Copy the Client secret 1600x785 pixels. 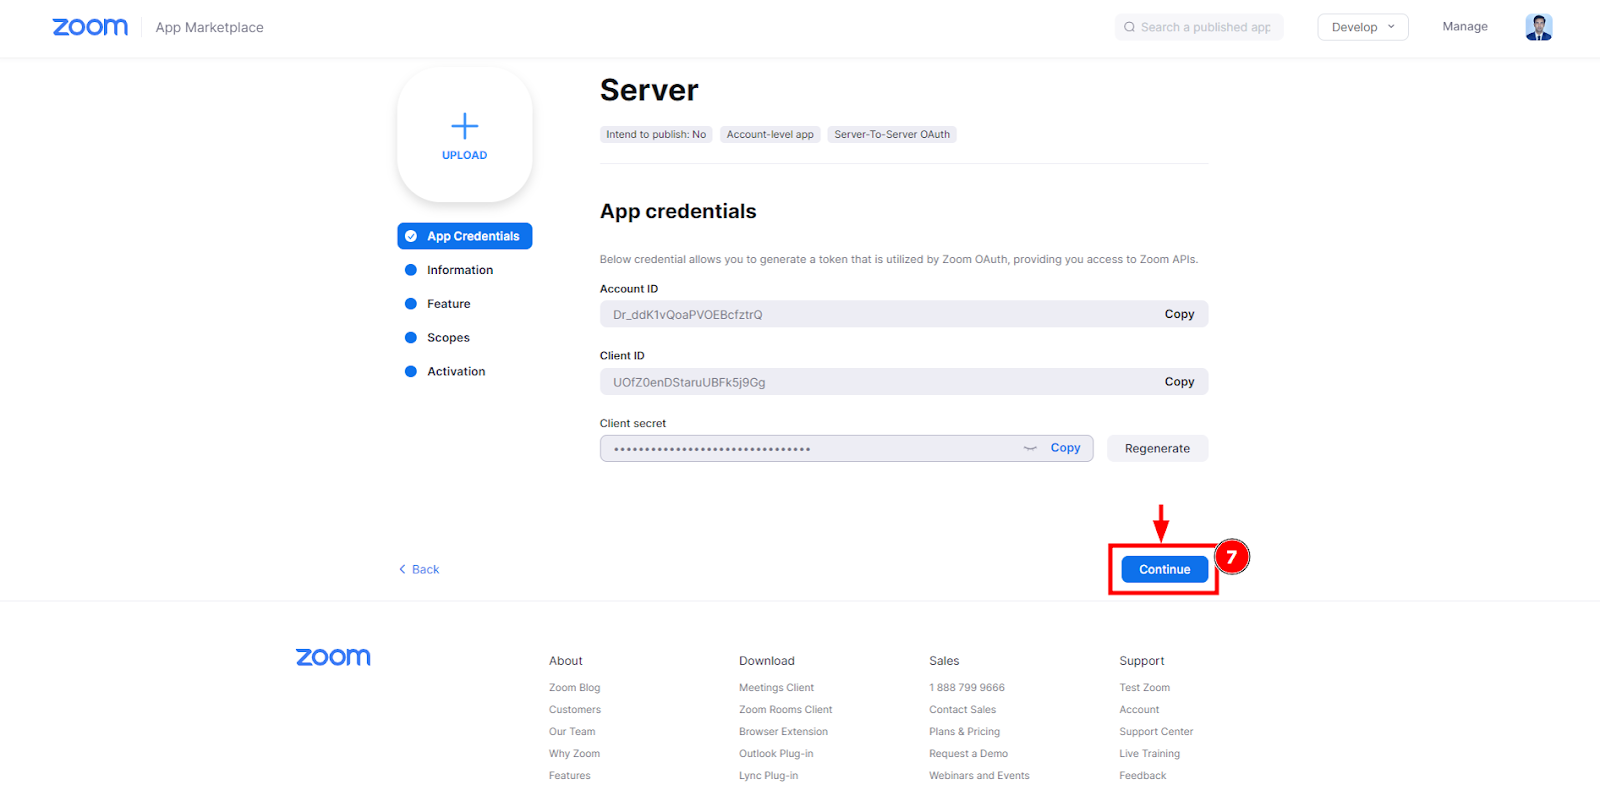coord(1065,448)
